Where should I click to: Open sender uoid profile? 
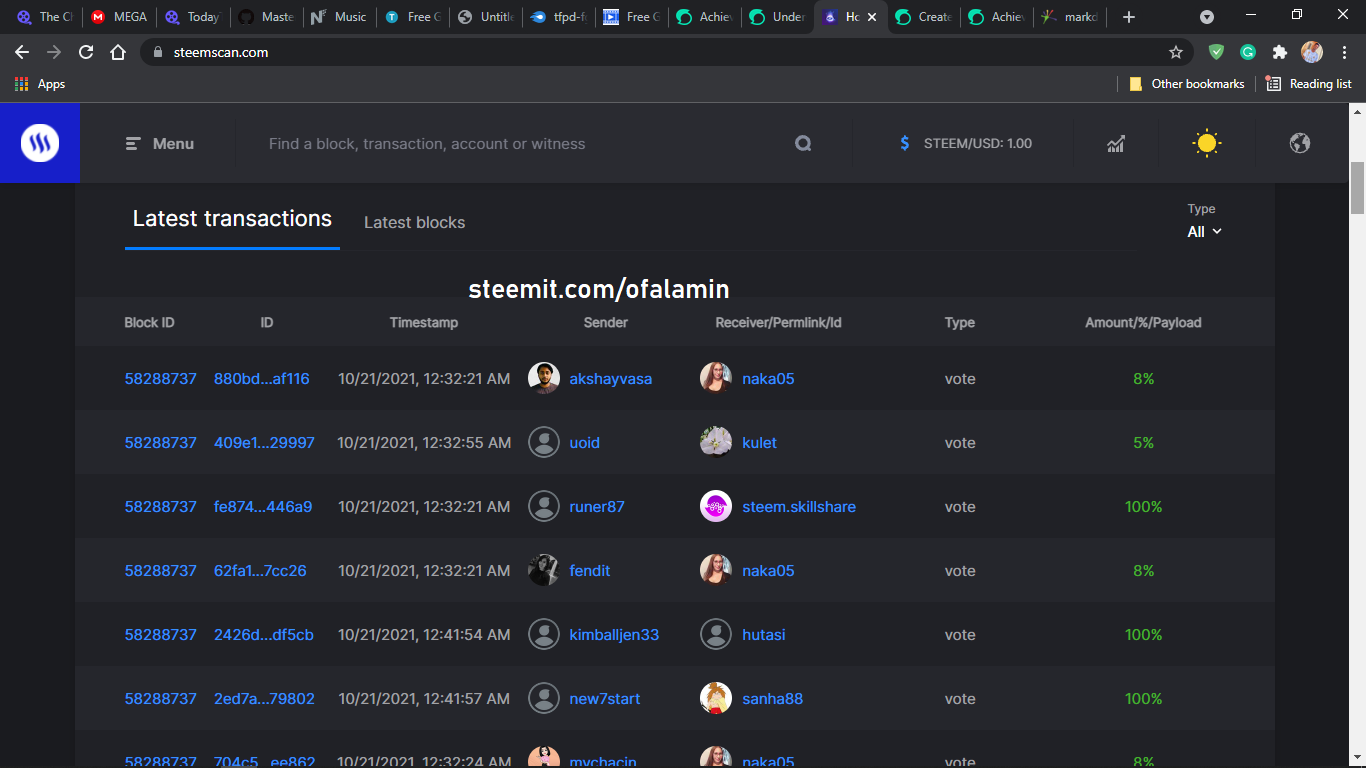[584, 443]
